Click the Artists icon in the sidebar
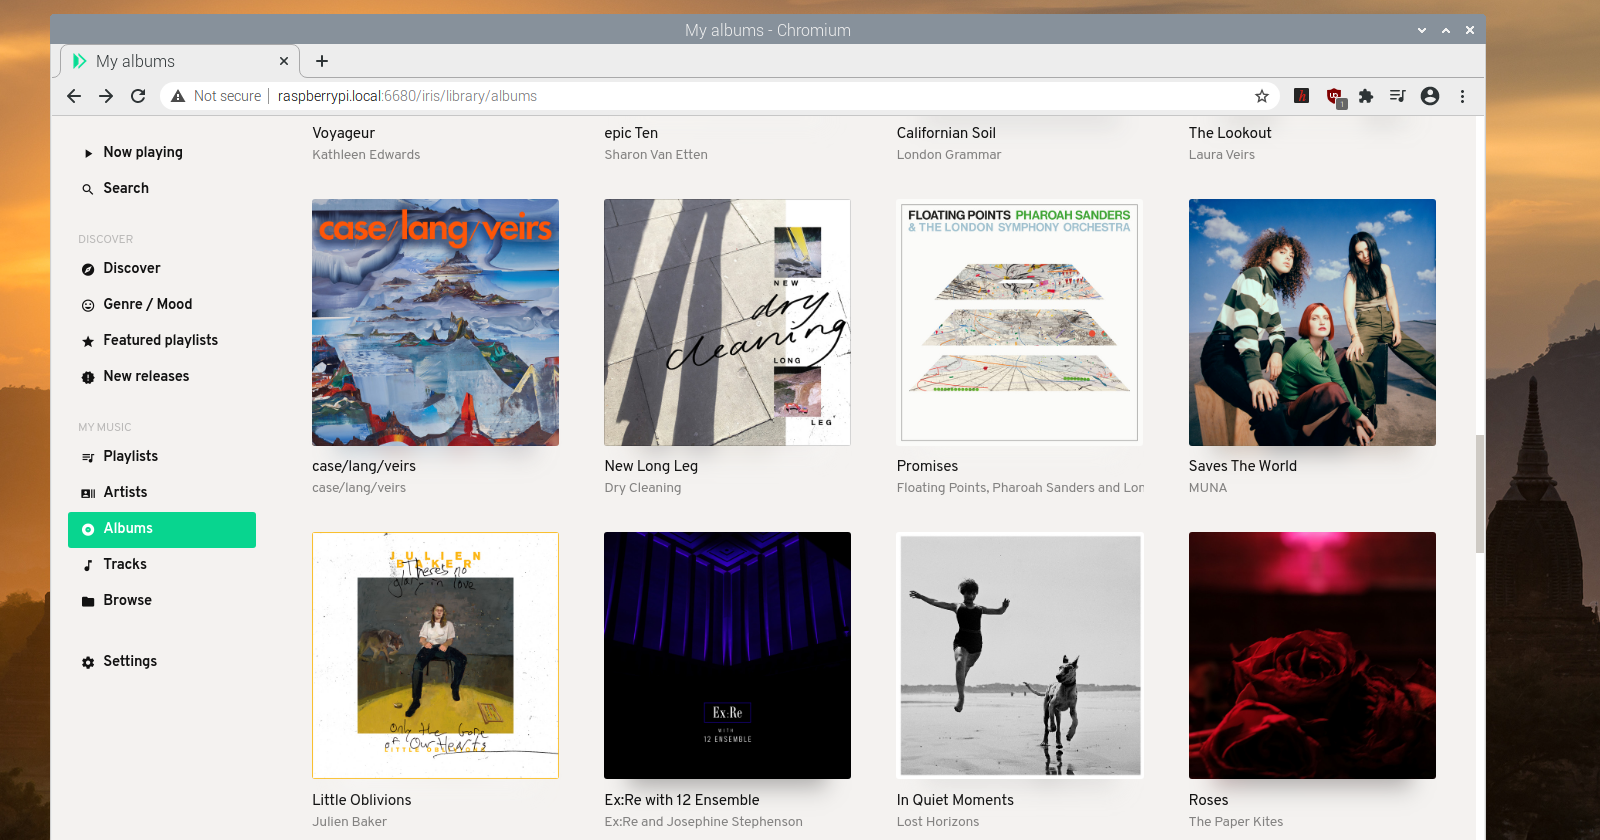1600x840 pixels. click(x=88, y=493)
